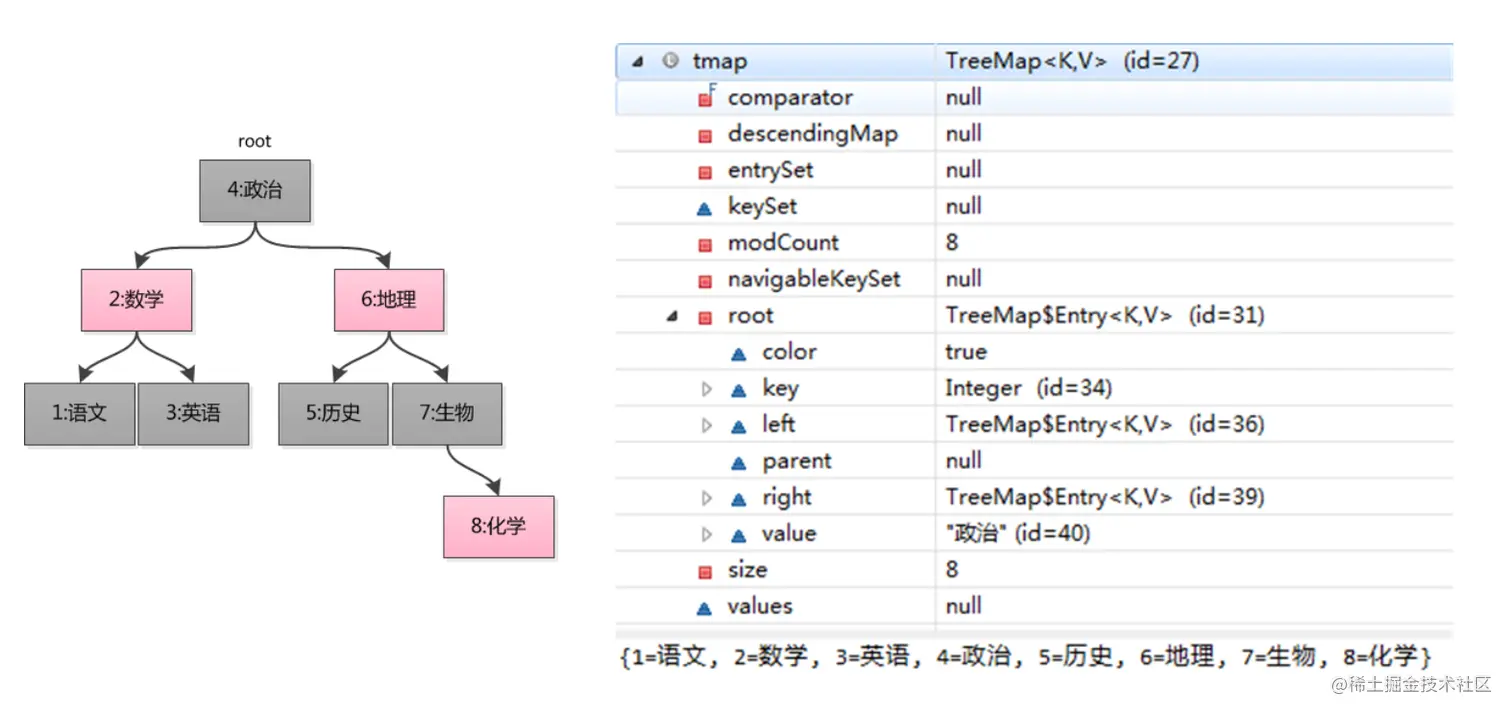Image resolution: width=1512 pixels, height=715 pixels.
Task: Select the root field name
Action: (x=751, y=316)
